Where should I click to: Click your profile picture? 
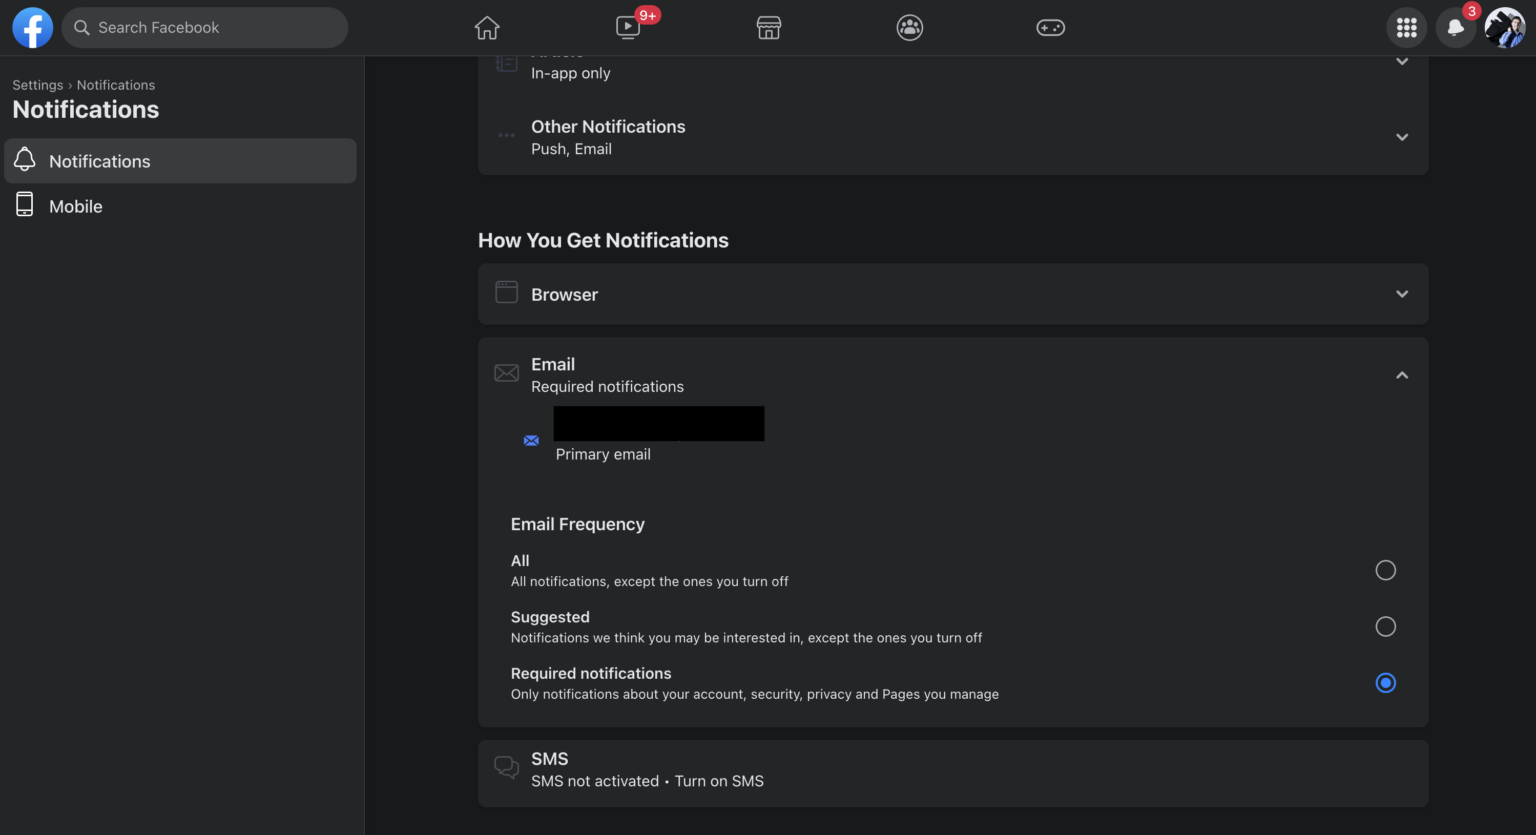click(1506, 27)
